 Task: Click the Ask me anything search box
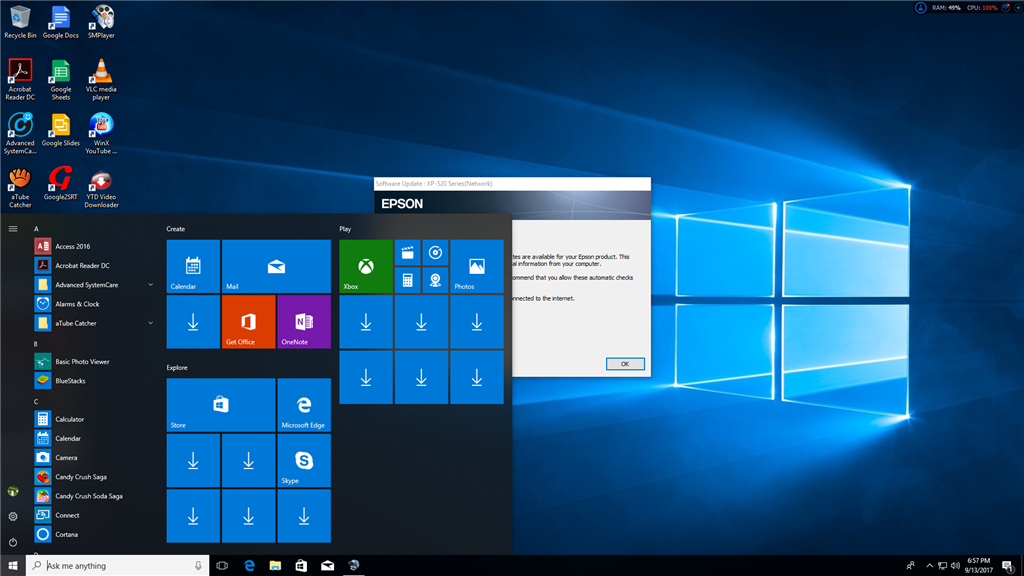[x=118, y=566]
